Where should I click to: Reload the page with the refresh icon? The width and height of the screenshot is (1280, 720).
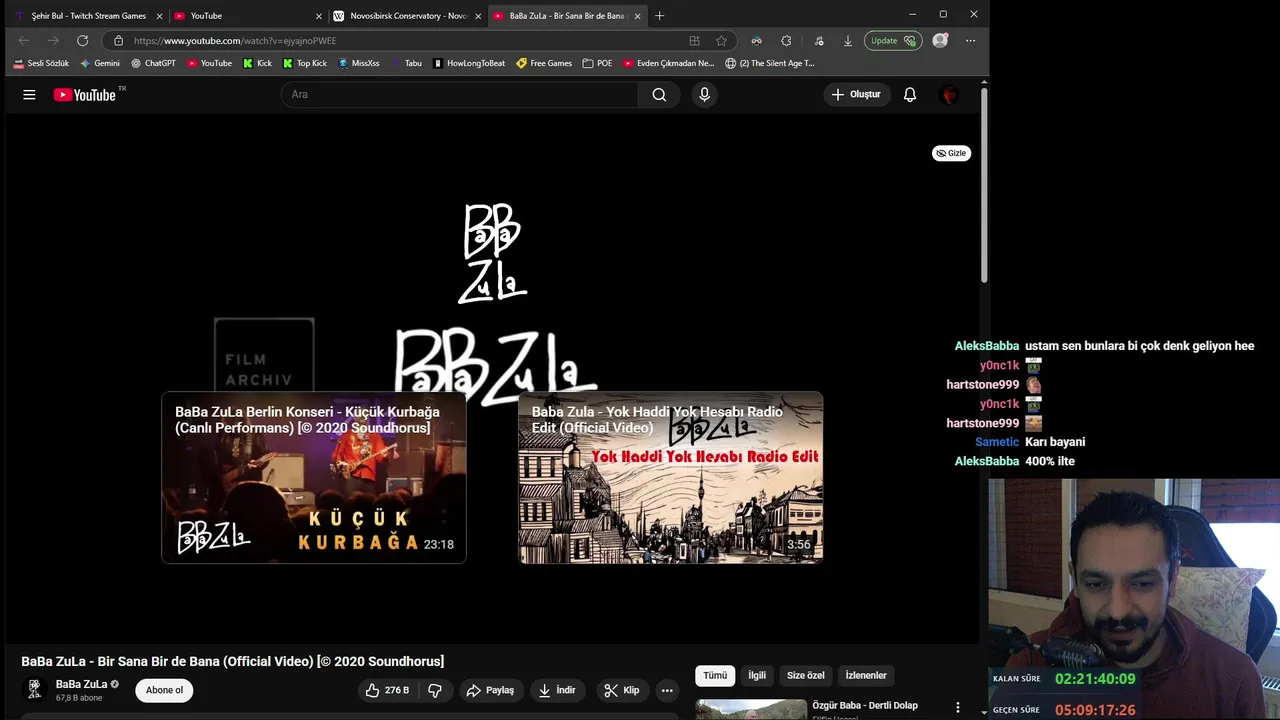[x=82, y=41]
